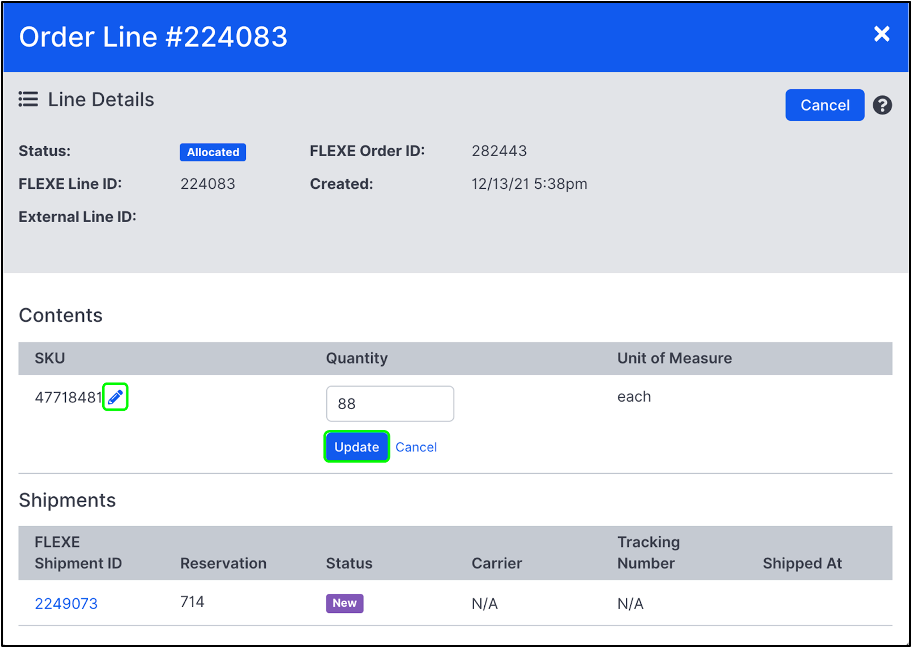Click the External Line ID label
Image resolution: width=912 pixels, height=648 pixels.
pyautogui.click(x=77, y=217)
